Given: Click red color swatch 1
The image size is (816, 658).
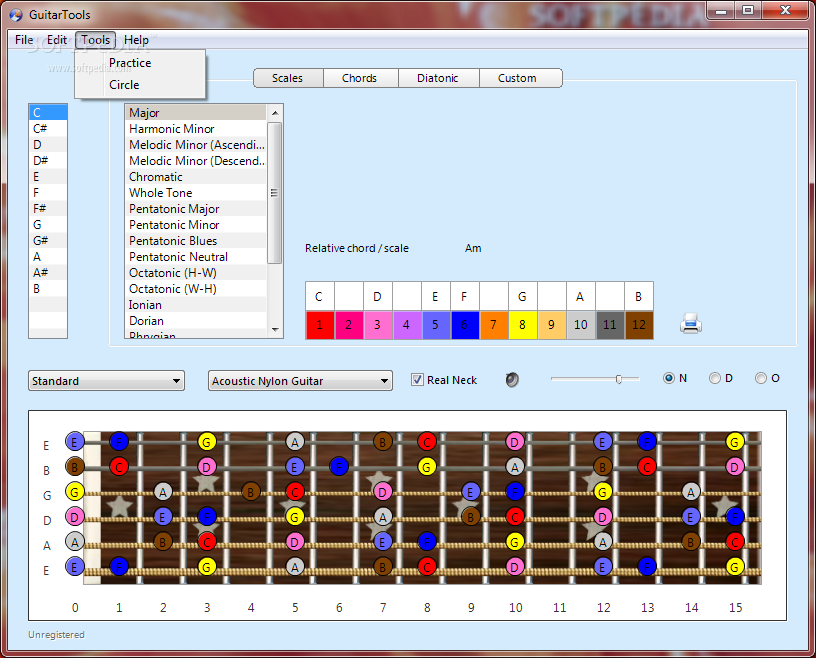Looking at the screenshot, I should click(x=320, y=325).
